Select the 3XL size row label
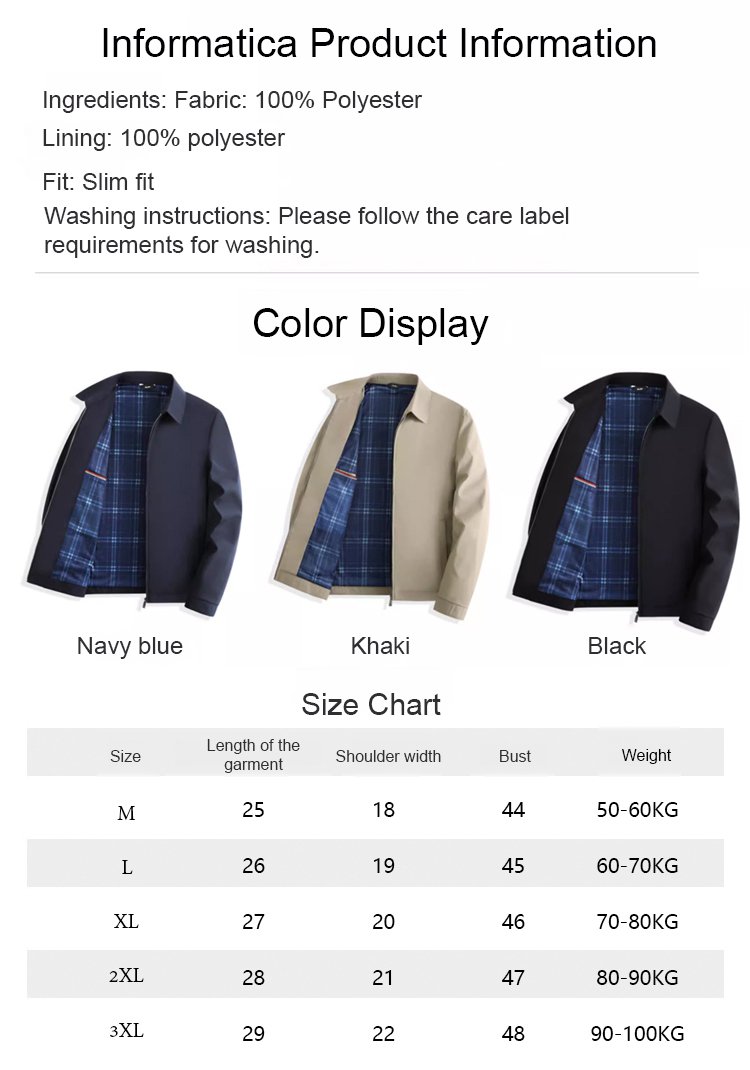750x1070 pixels. pos(127,1031)
